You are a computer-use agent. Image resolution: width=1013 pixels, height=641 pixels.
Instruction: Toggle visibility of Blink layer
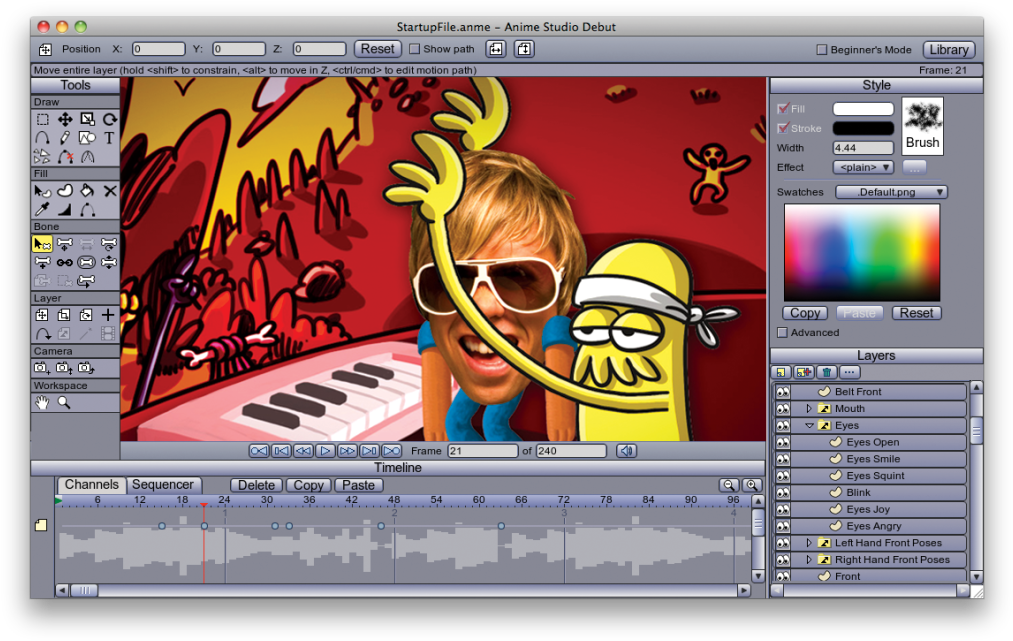[x=782, y=492]
